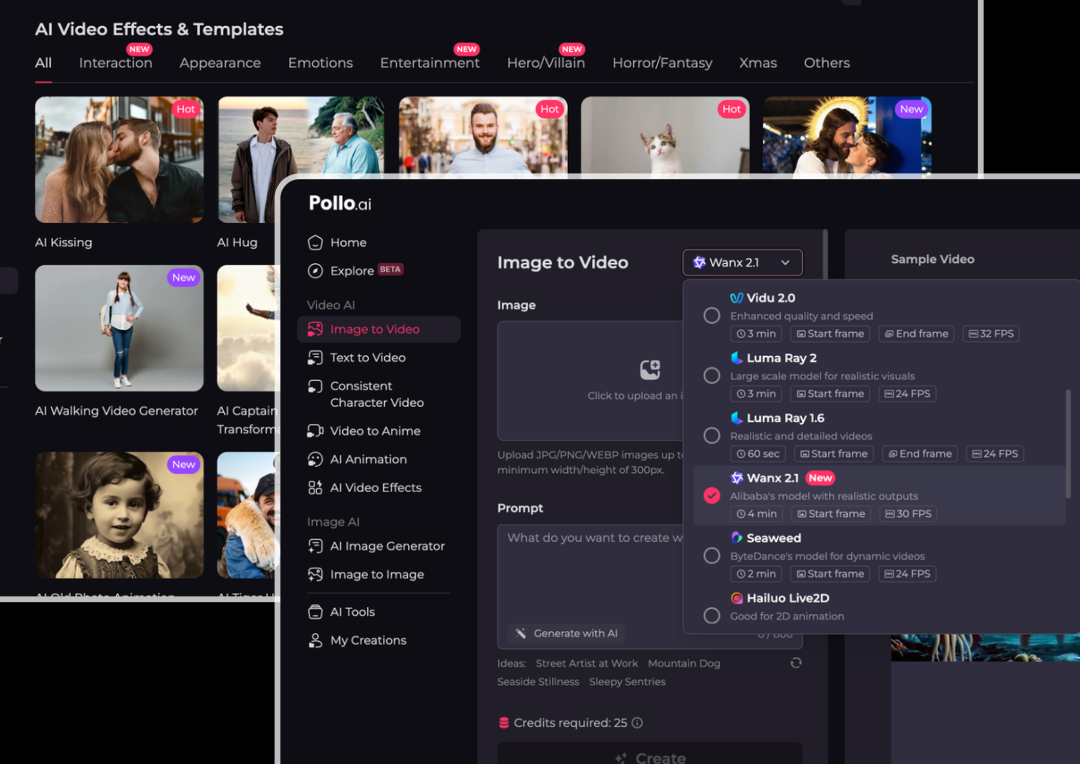The image size is (1080, 764).
Task: Click the Video to Anime icon
Action: pyautogui.click(x=315, y=431)
